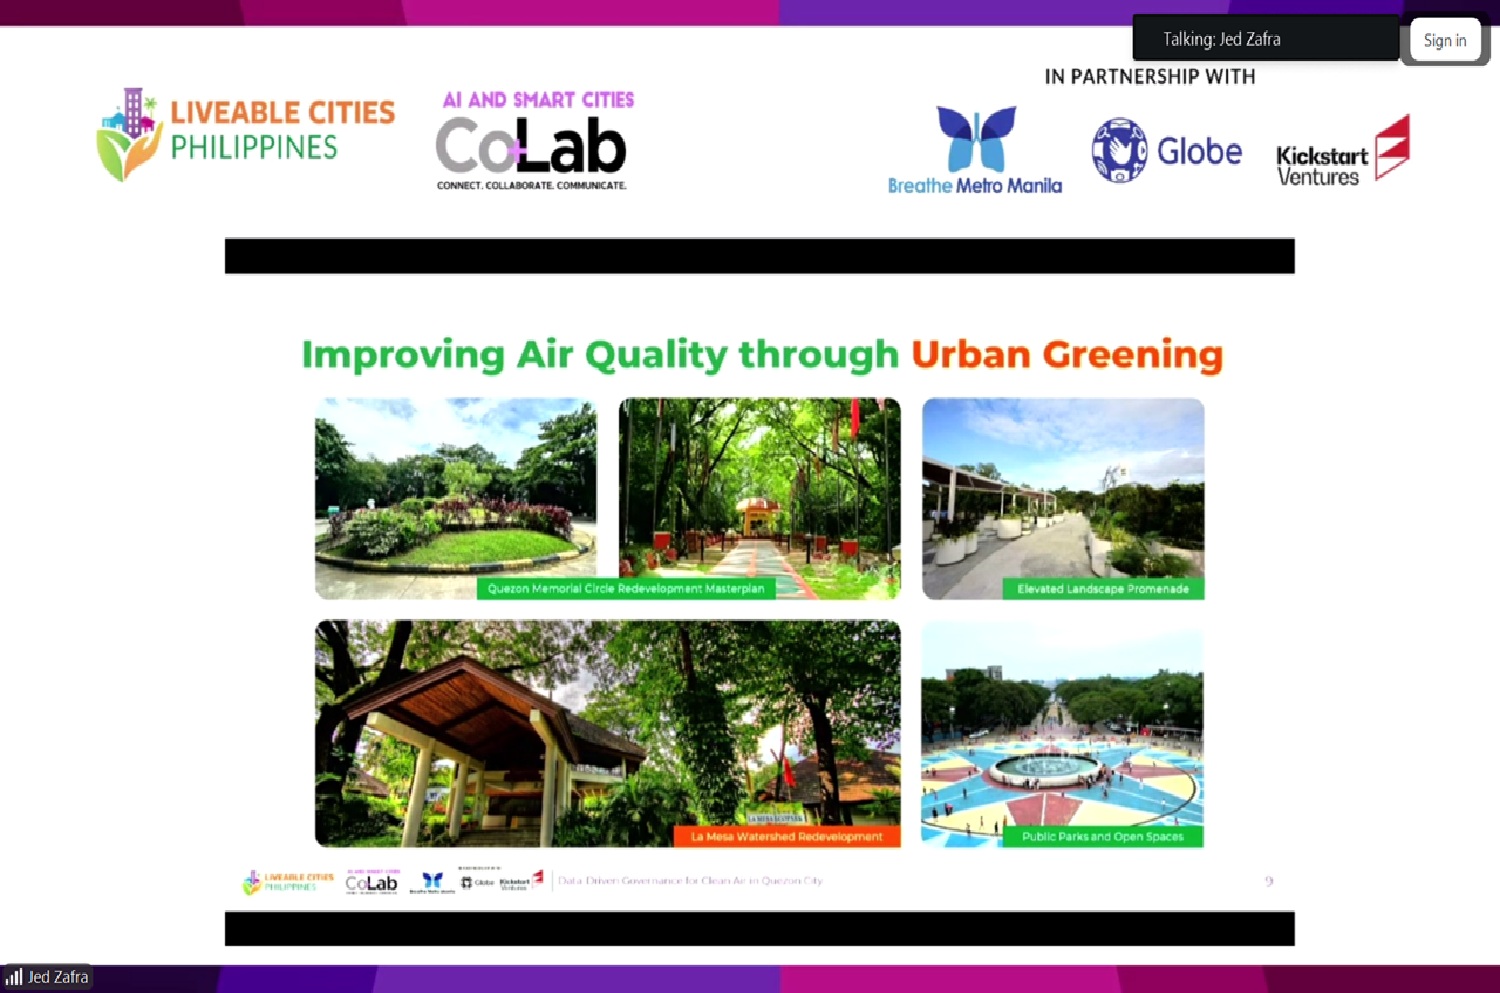Click the small Liveable Cities footer logo
Image resolution: width=1500 pixels, height=993 pixels.
[x=288, y=881]
